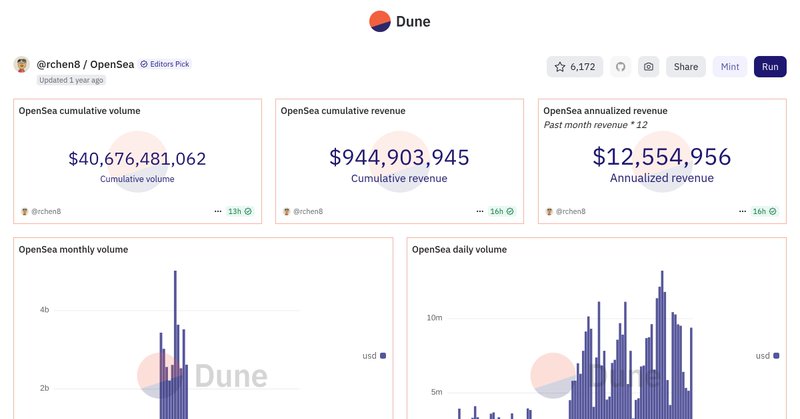
Task: Open three-dots menu on cumulative revenue card
Action: point(480,211)
